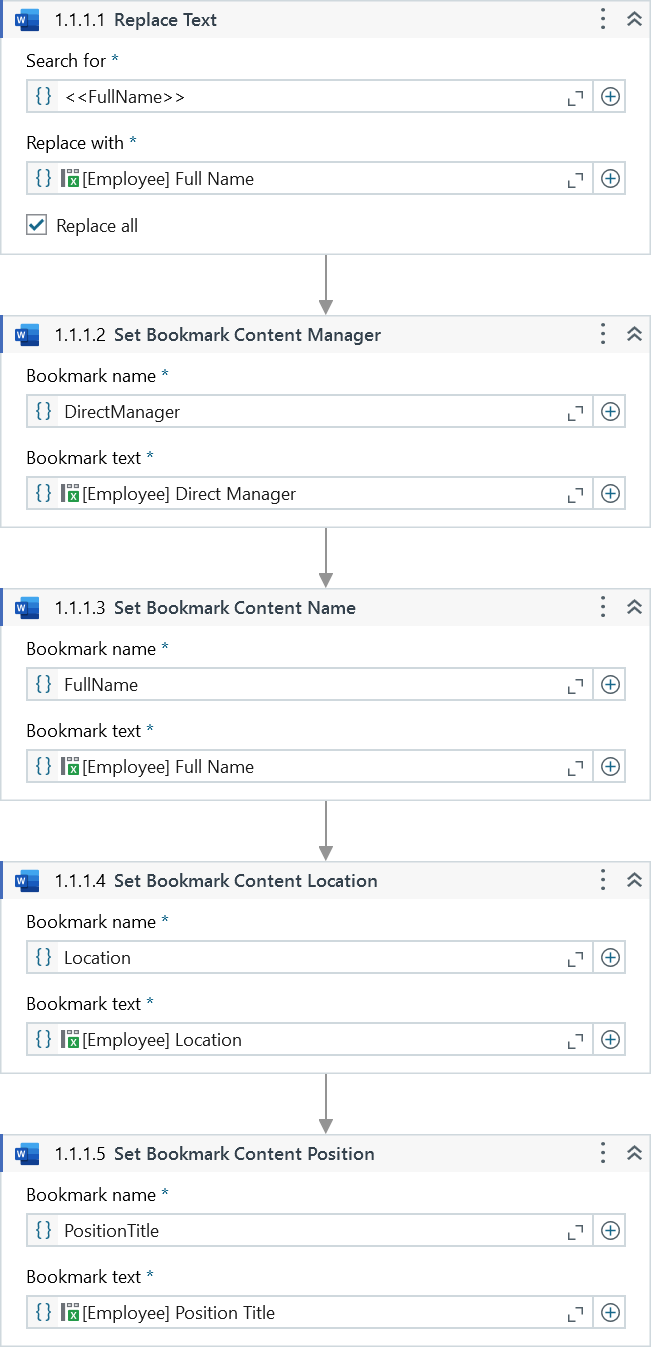Uncheck the Replace all checkbox

37,226
